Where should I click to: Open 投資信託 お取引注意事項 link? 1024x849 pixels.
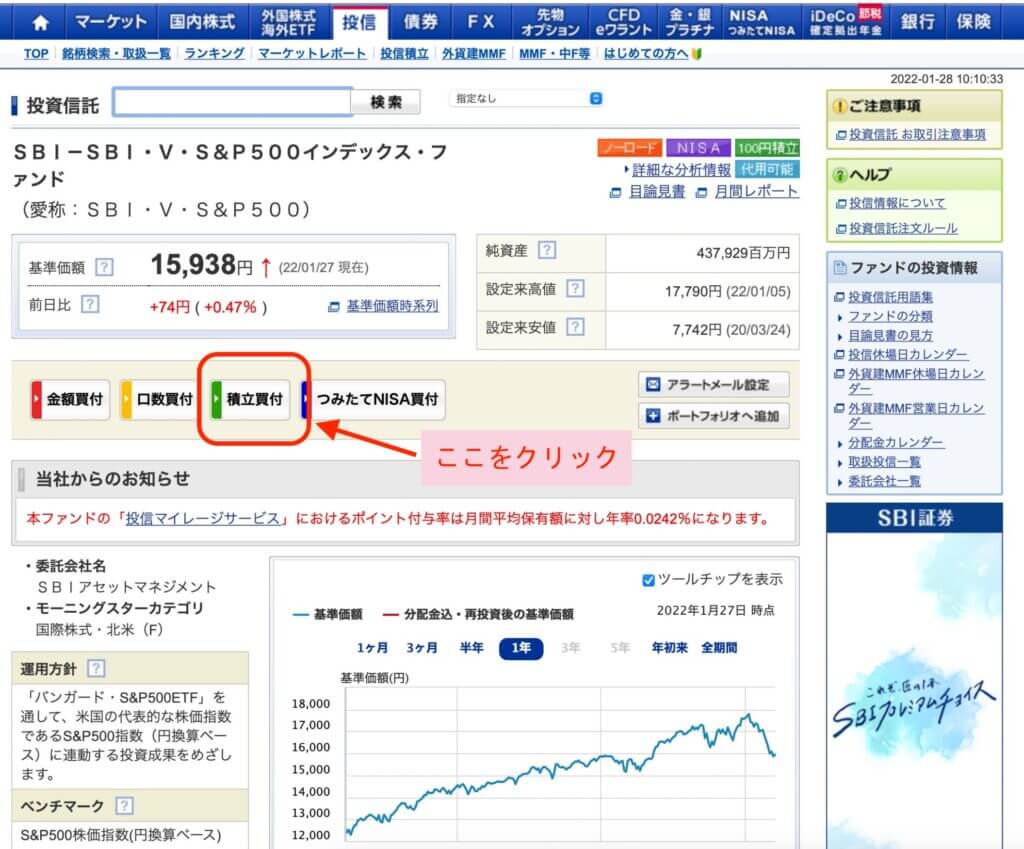click(x=917, y=135)
